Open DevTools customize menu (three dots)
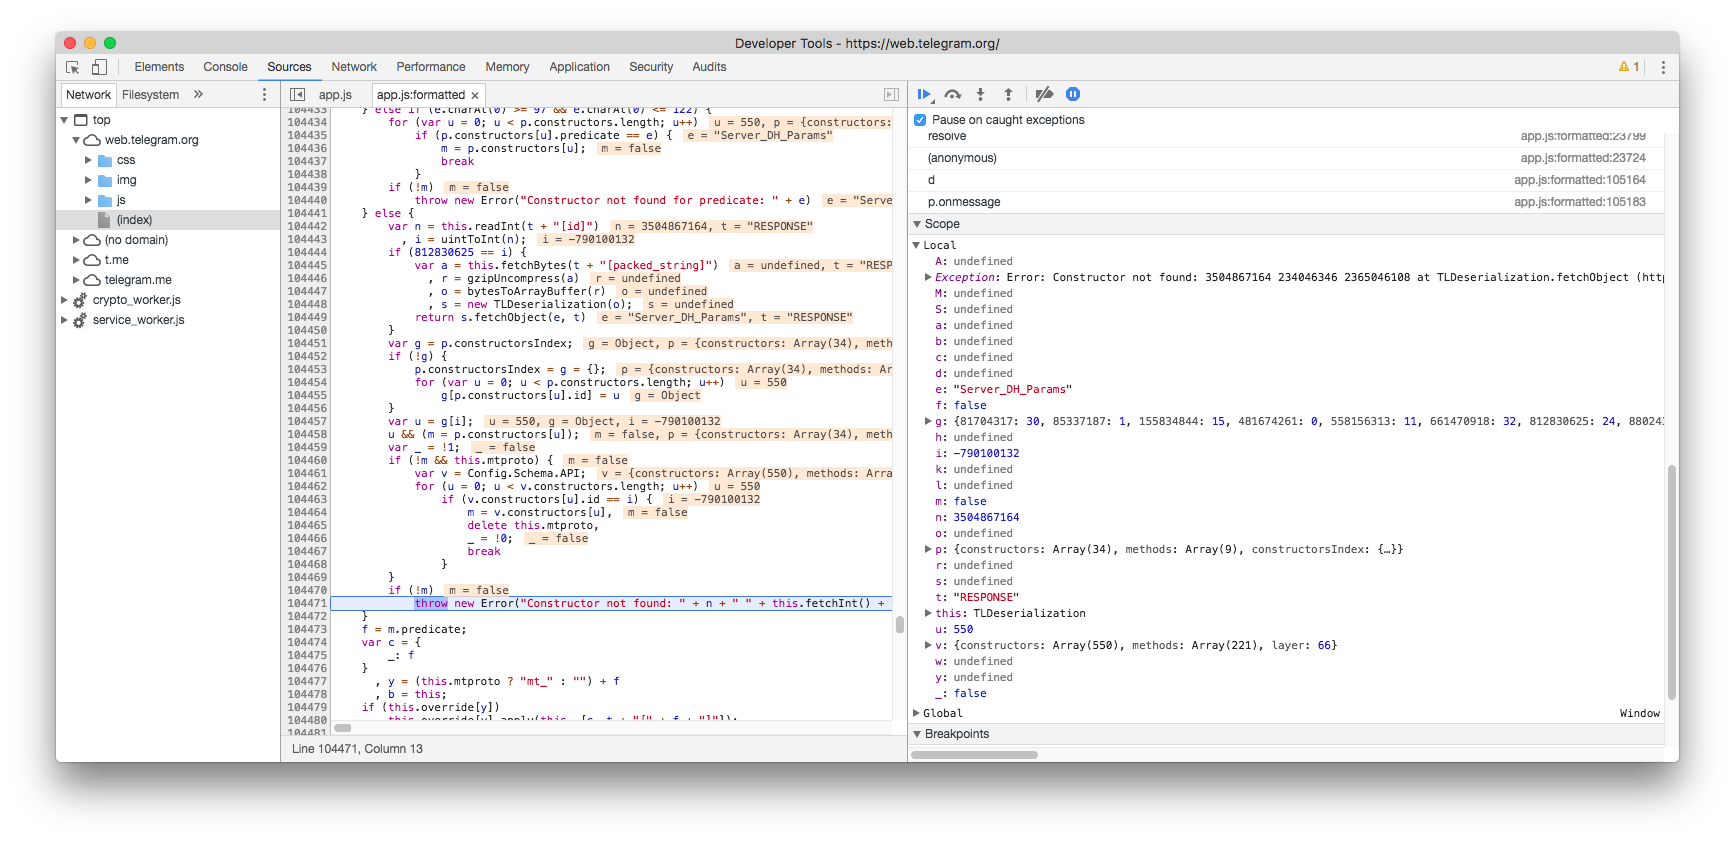 [x=1663, y=67]
